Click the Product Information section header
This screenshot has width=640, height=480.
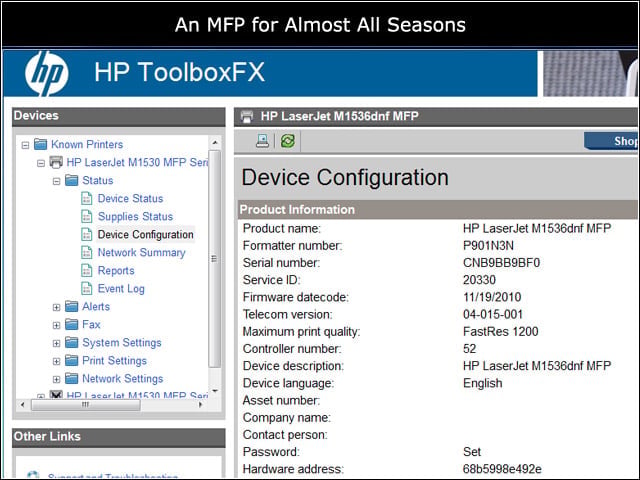pyautogui.click(x=438, y=209)
